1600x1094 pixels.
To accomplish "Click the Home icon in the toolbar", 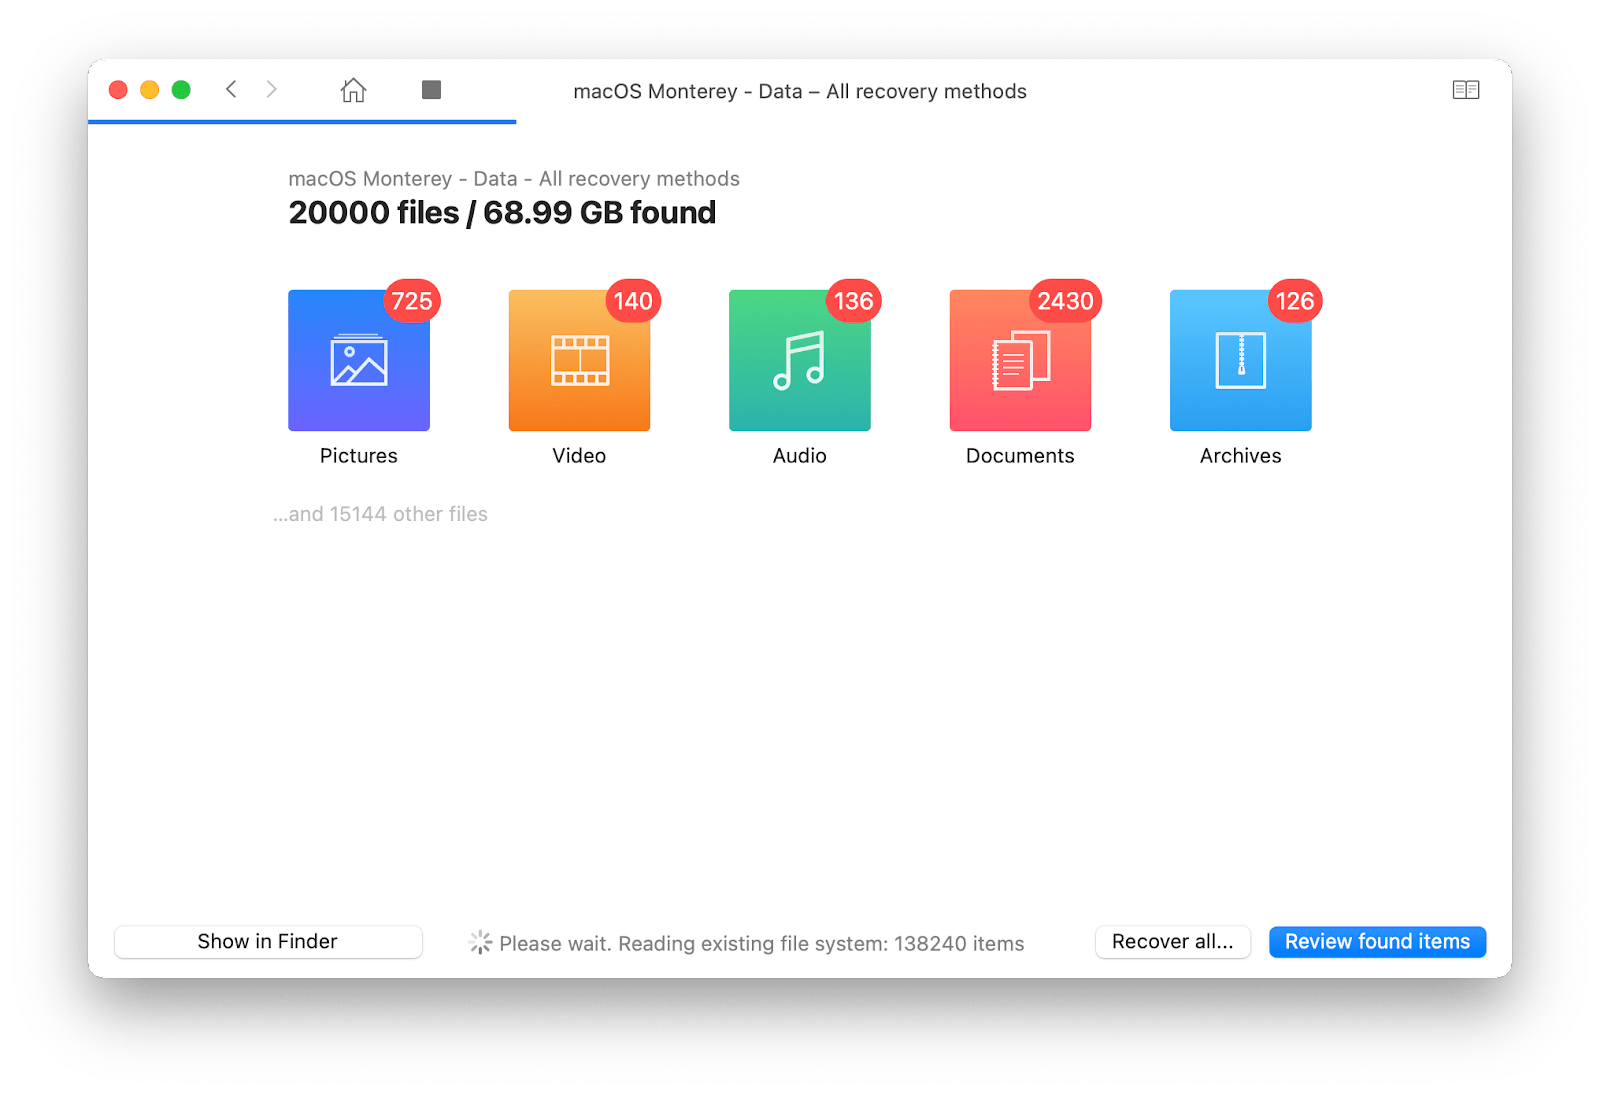I will 353,90.
